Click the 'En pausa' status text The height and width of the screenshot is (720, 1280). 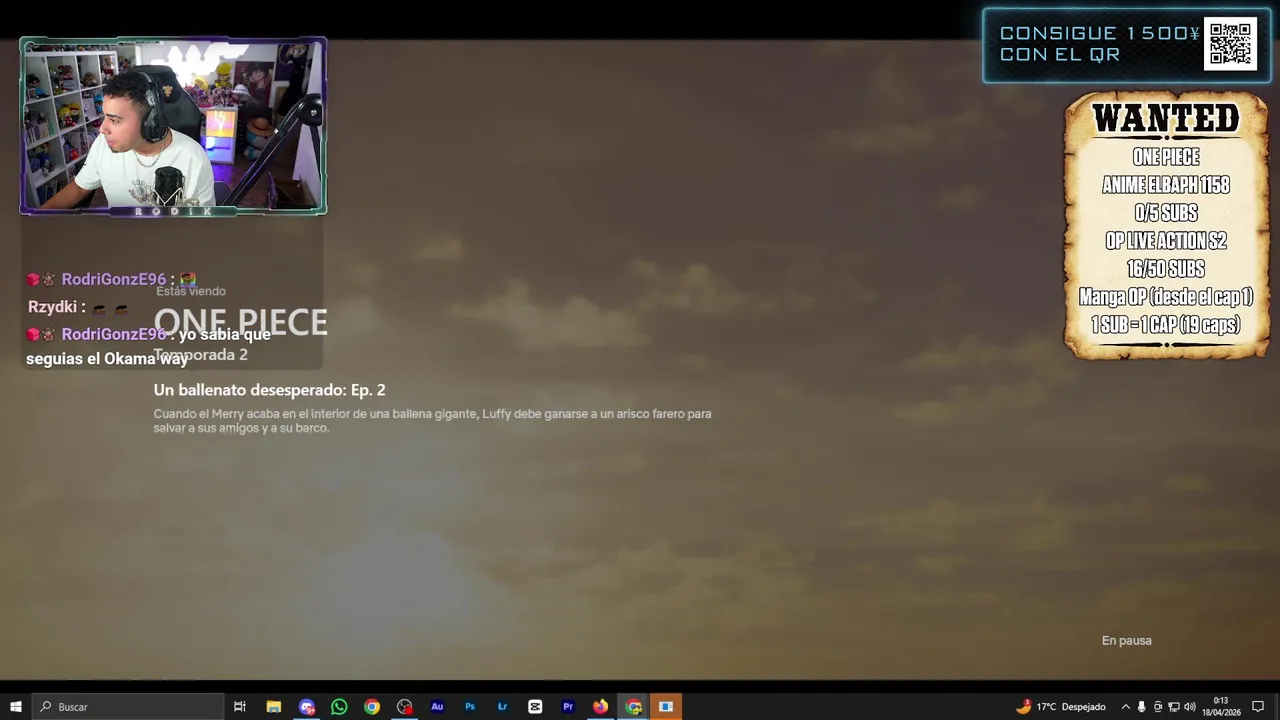click(1127, 641)
